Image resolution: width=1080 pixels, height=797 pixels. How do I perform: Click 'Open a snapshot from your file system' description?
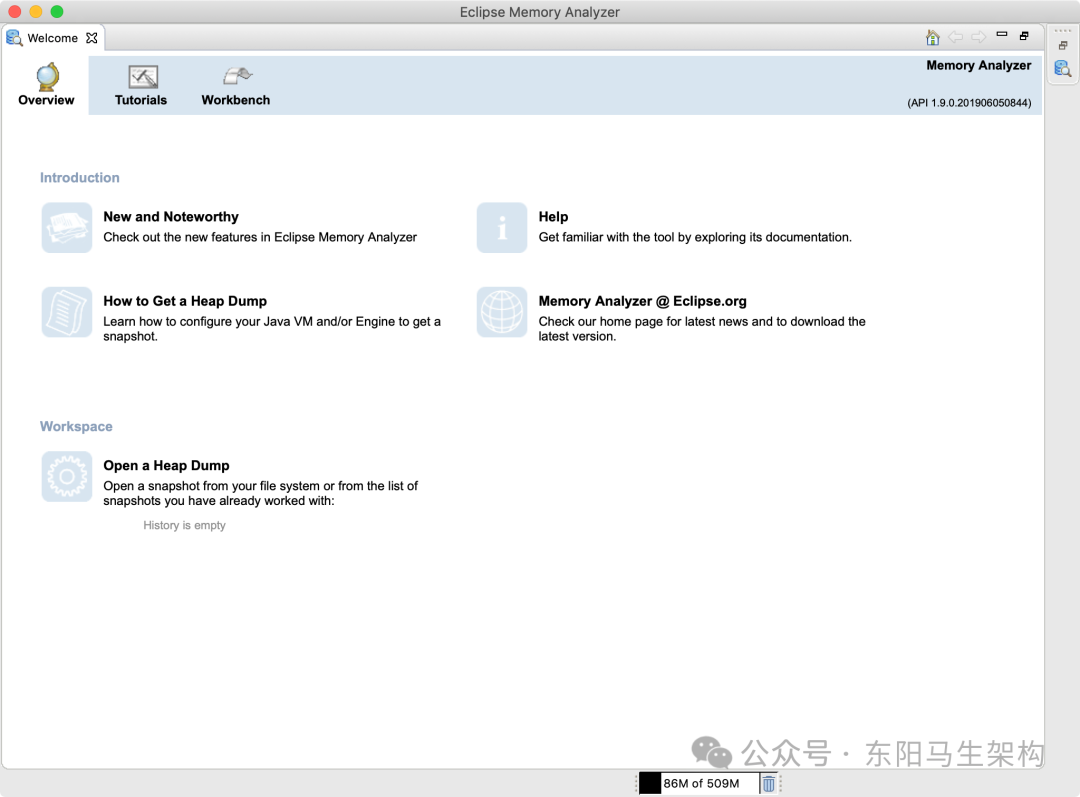(x=260, y=493)
